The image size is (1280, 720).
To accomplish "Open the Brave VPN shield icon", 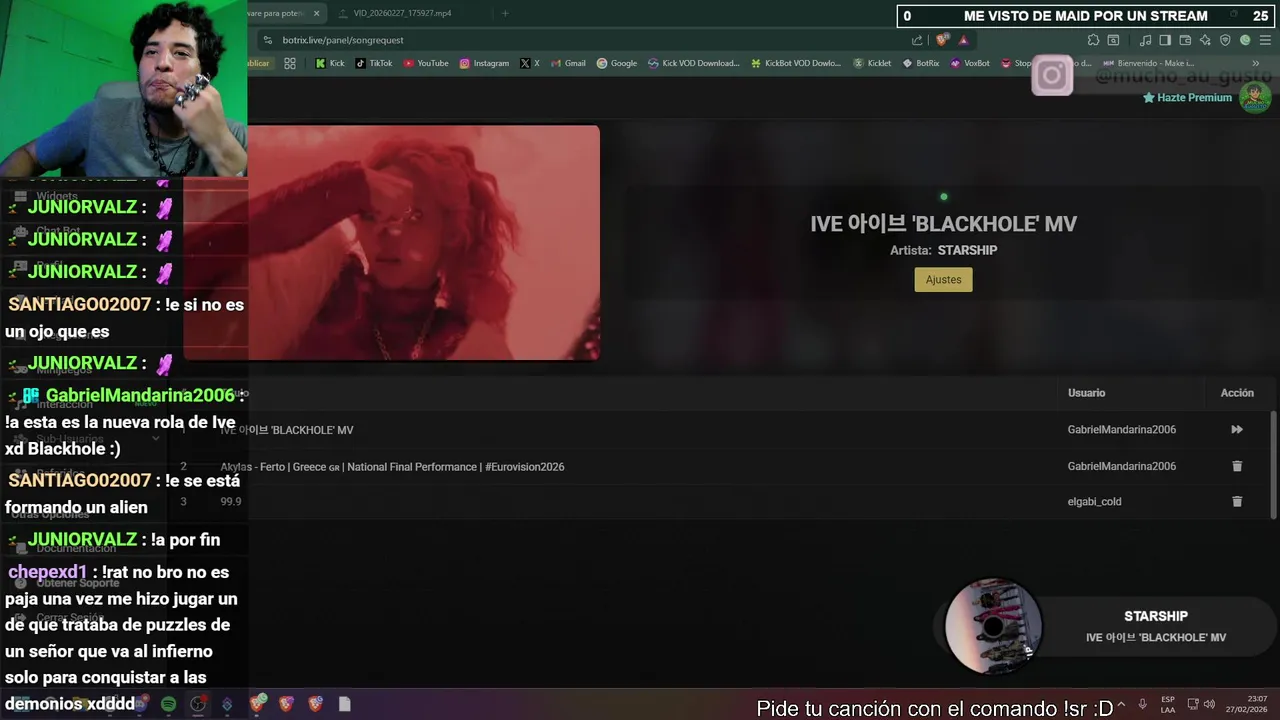I will (x=1225, y=40).
